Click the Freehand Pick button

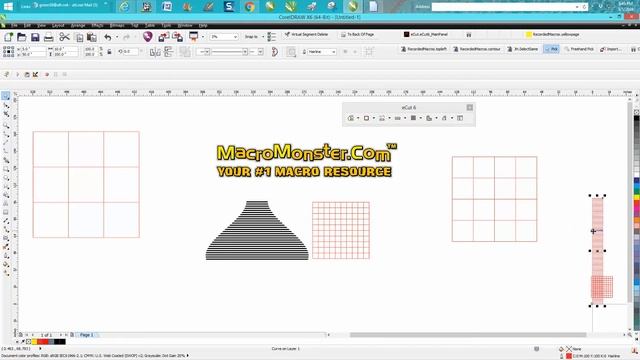pos(579,49)
